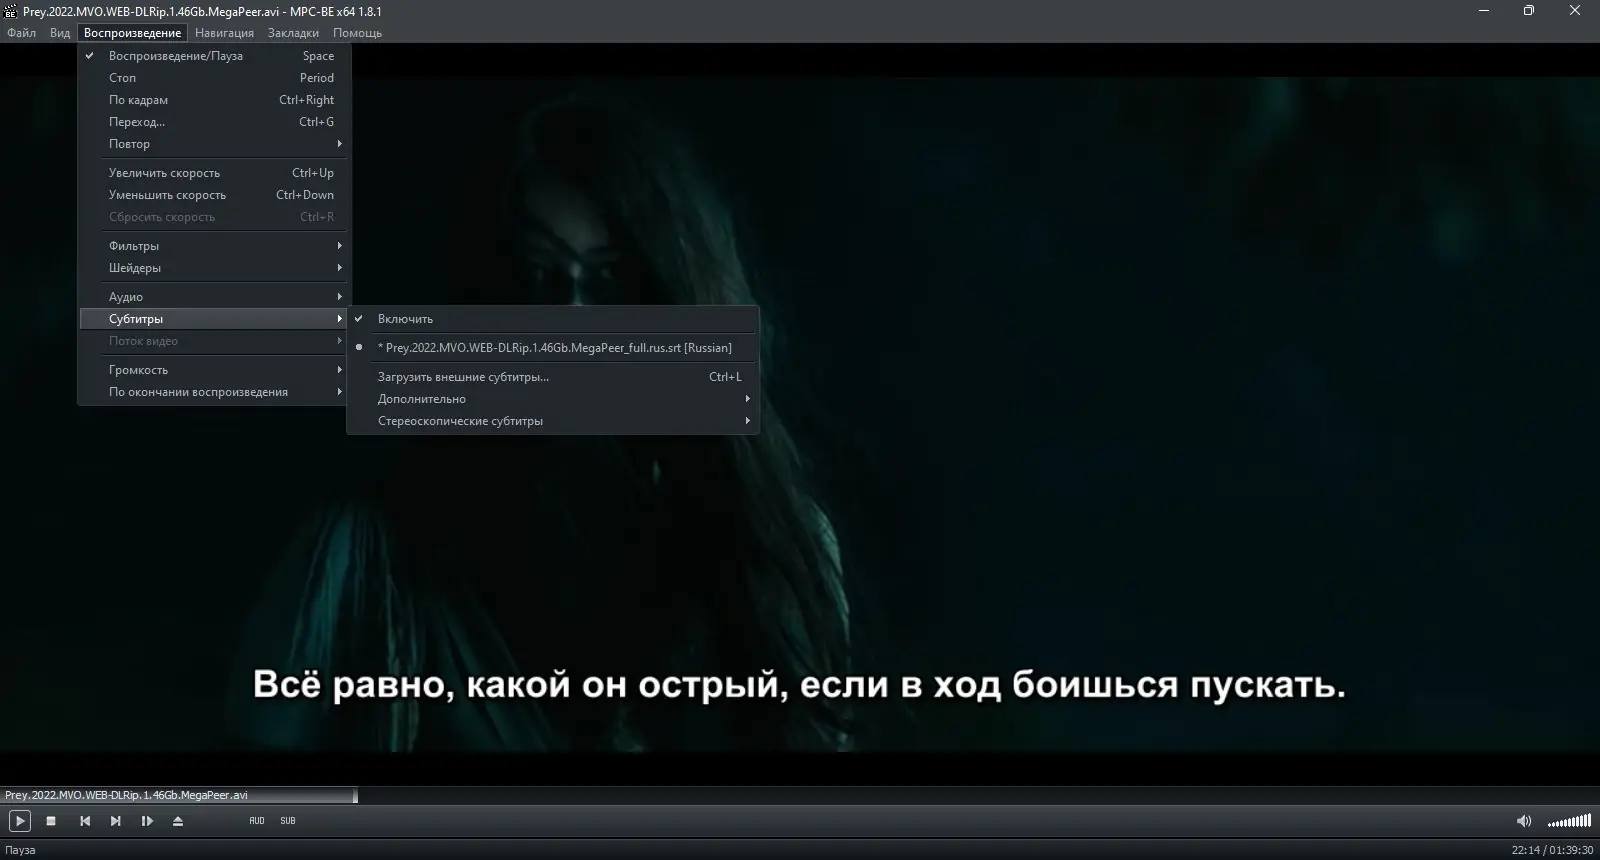Select По кадрам menu entry
Image resolution: width=1600 pixels, height=860 pixels.
click(x=214, y=100)
